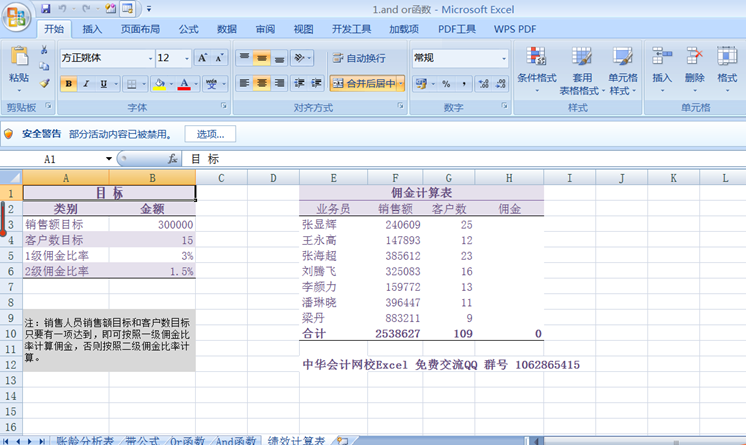This screenshot has width=746, height=445.
Task: Click the Percent Style icon
Action: (445, 84)
